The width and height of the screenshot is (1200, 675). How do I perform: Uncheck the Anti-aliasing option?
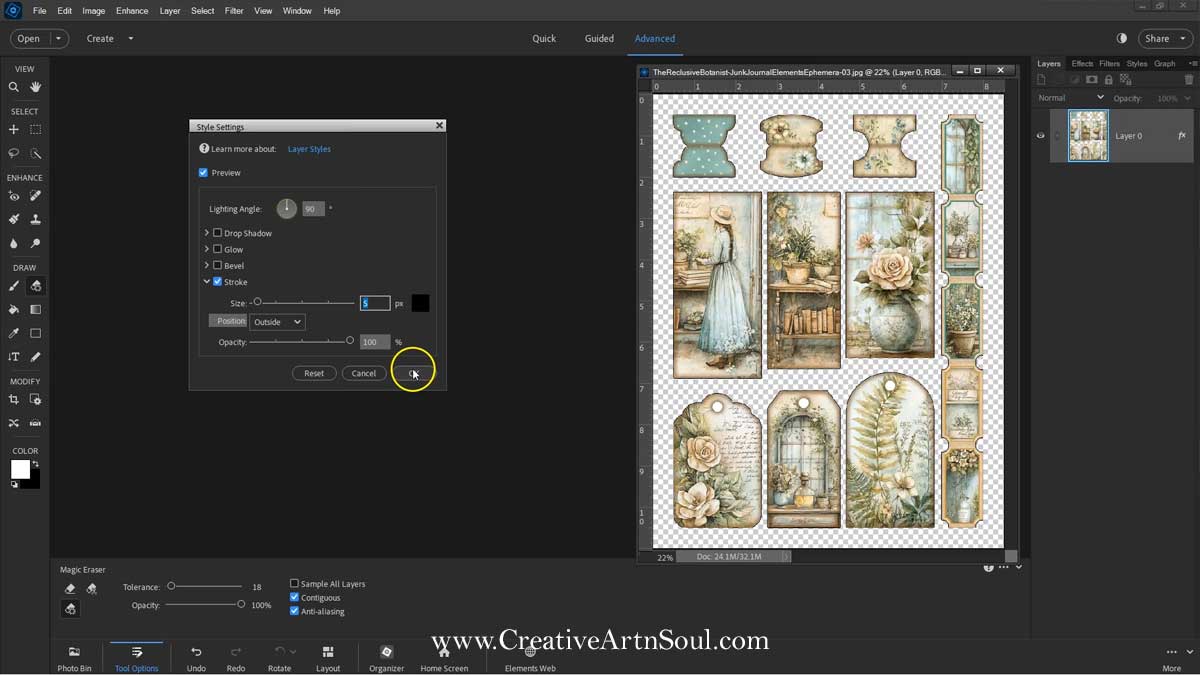[x=294, y=611]
